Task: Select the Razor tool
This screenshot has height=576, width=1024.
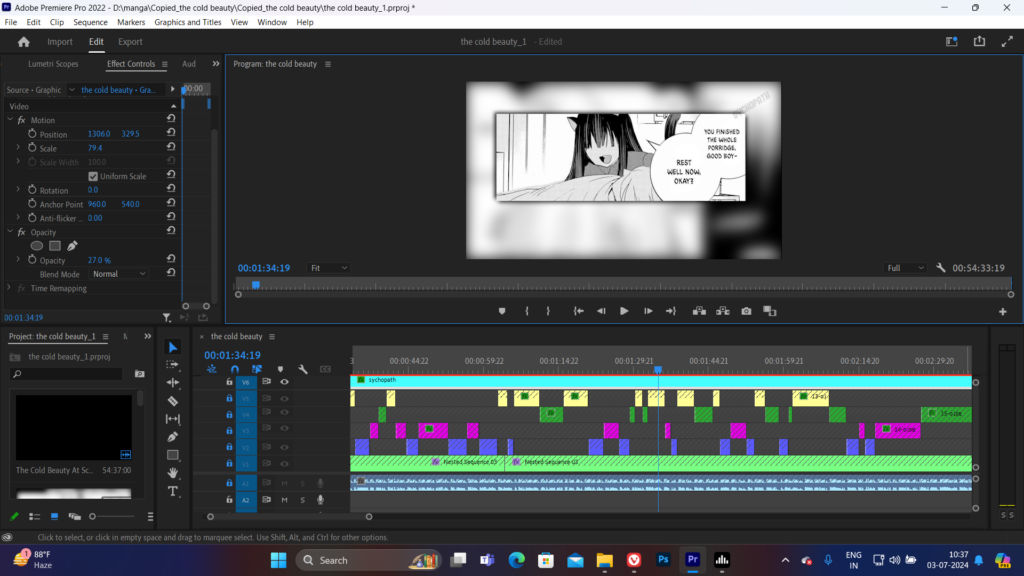Action: [172, 401]
